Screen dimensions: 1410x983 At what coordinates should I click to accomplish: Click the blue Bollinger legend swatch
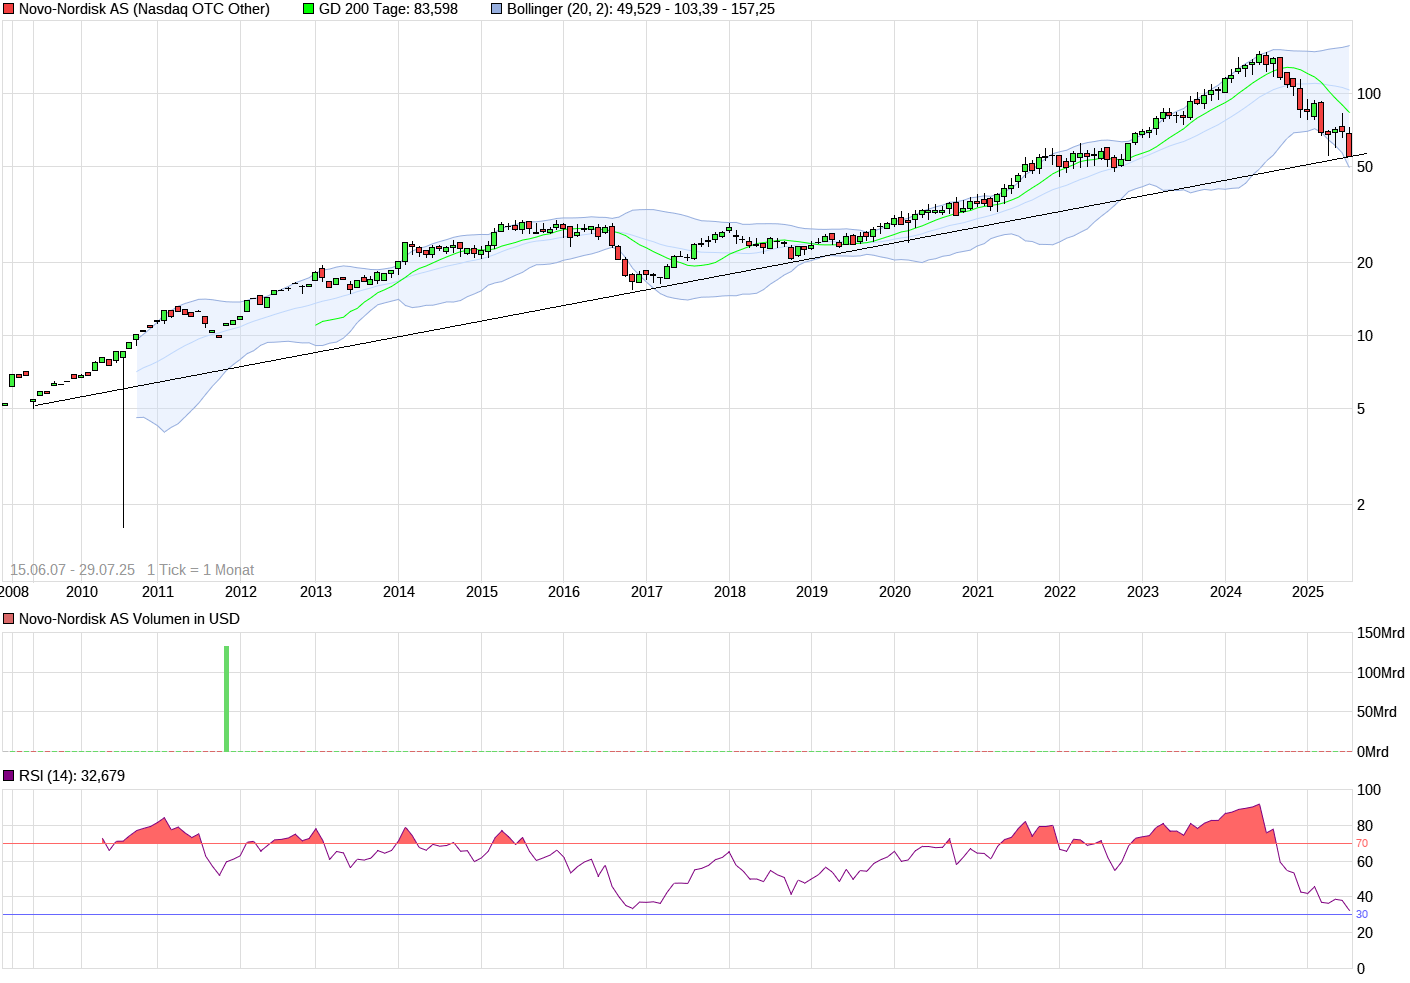click(x=497, y=9)
